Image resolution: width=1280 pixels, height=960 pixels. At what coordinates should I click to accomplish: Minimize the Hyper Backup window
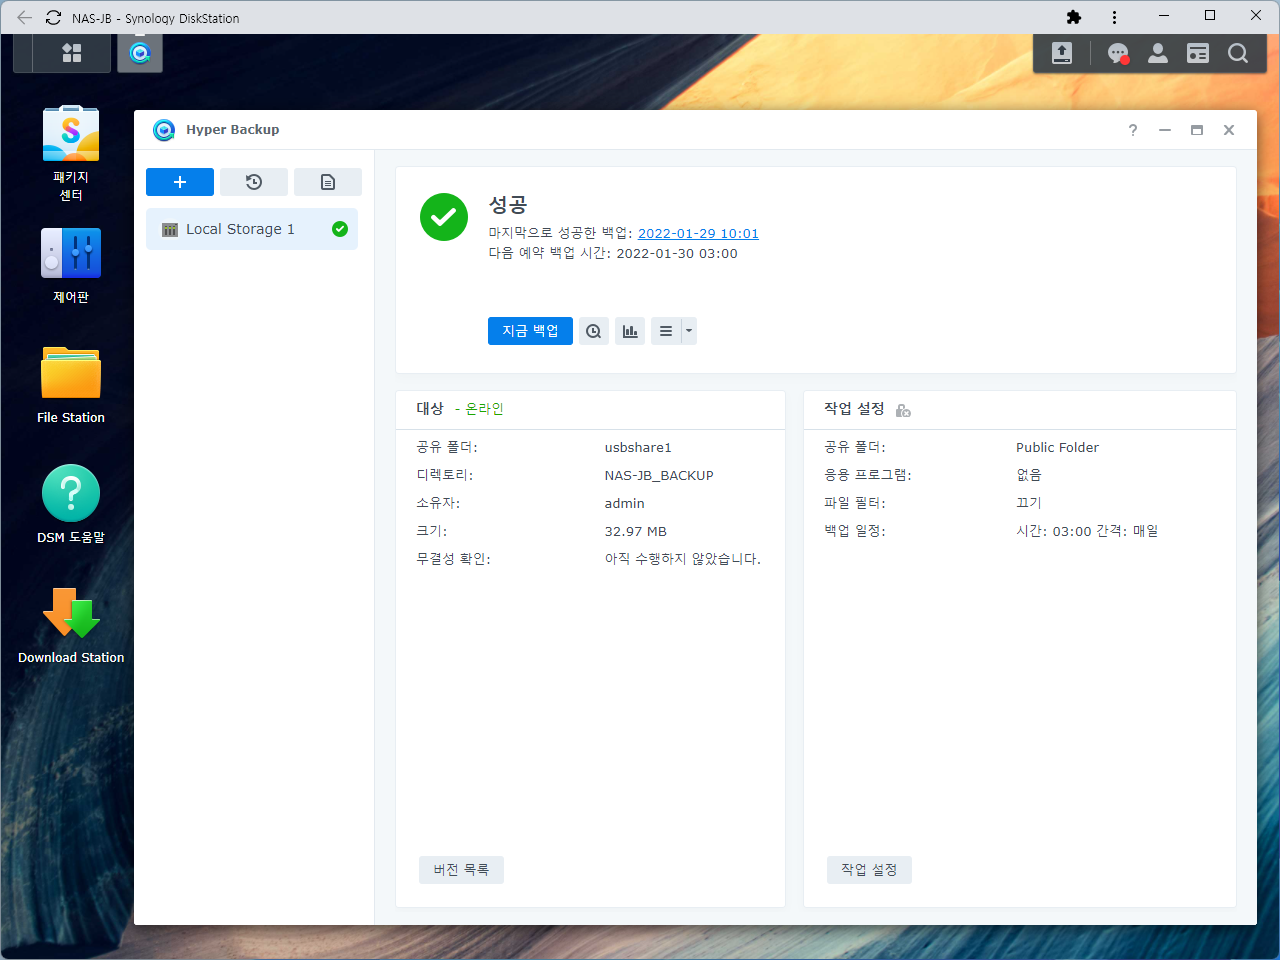click(1165, 130)
